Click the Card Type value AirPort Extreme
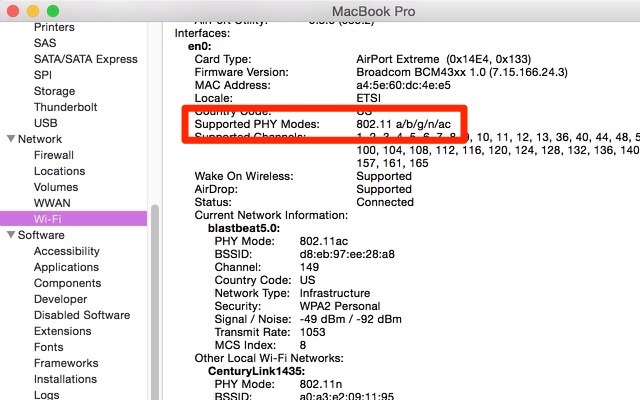Viewport: 640px width, 400px height. (x=444, y=59)
